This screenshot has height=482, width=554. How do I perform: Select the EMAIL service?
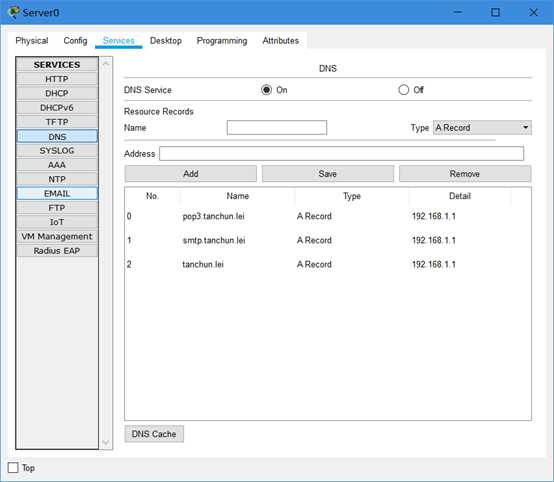click(x=57, y=194)
